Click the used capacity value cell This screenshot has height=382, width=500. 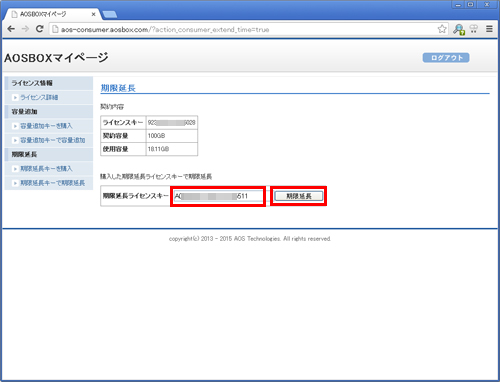(x=172, y=149)
